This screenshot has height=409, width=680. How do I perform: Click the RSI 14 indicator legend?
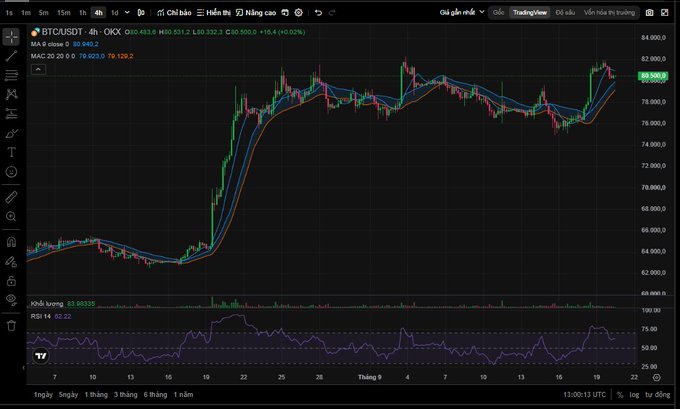pos(40,316)
